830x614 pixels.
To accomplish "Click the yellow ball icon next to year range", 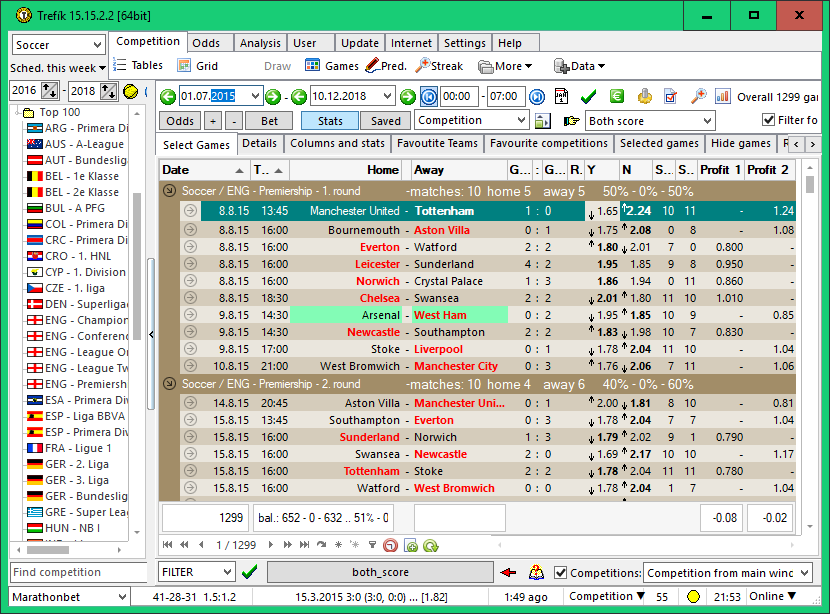I will pos(130,91).
